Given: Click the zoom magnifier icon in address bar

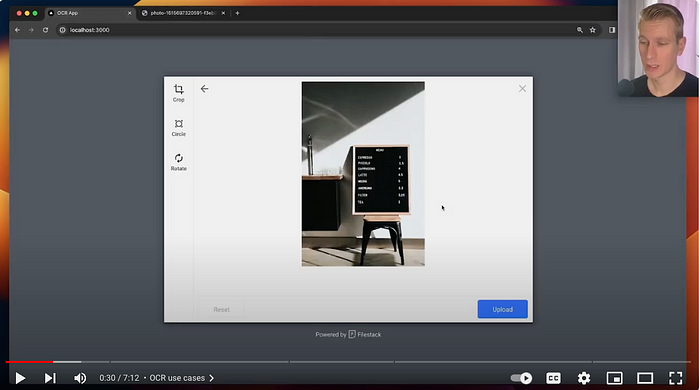Looking at the screenshot, I should (x=579, y=30).
